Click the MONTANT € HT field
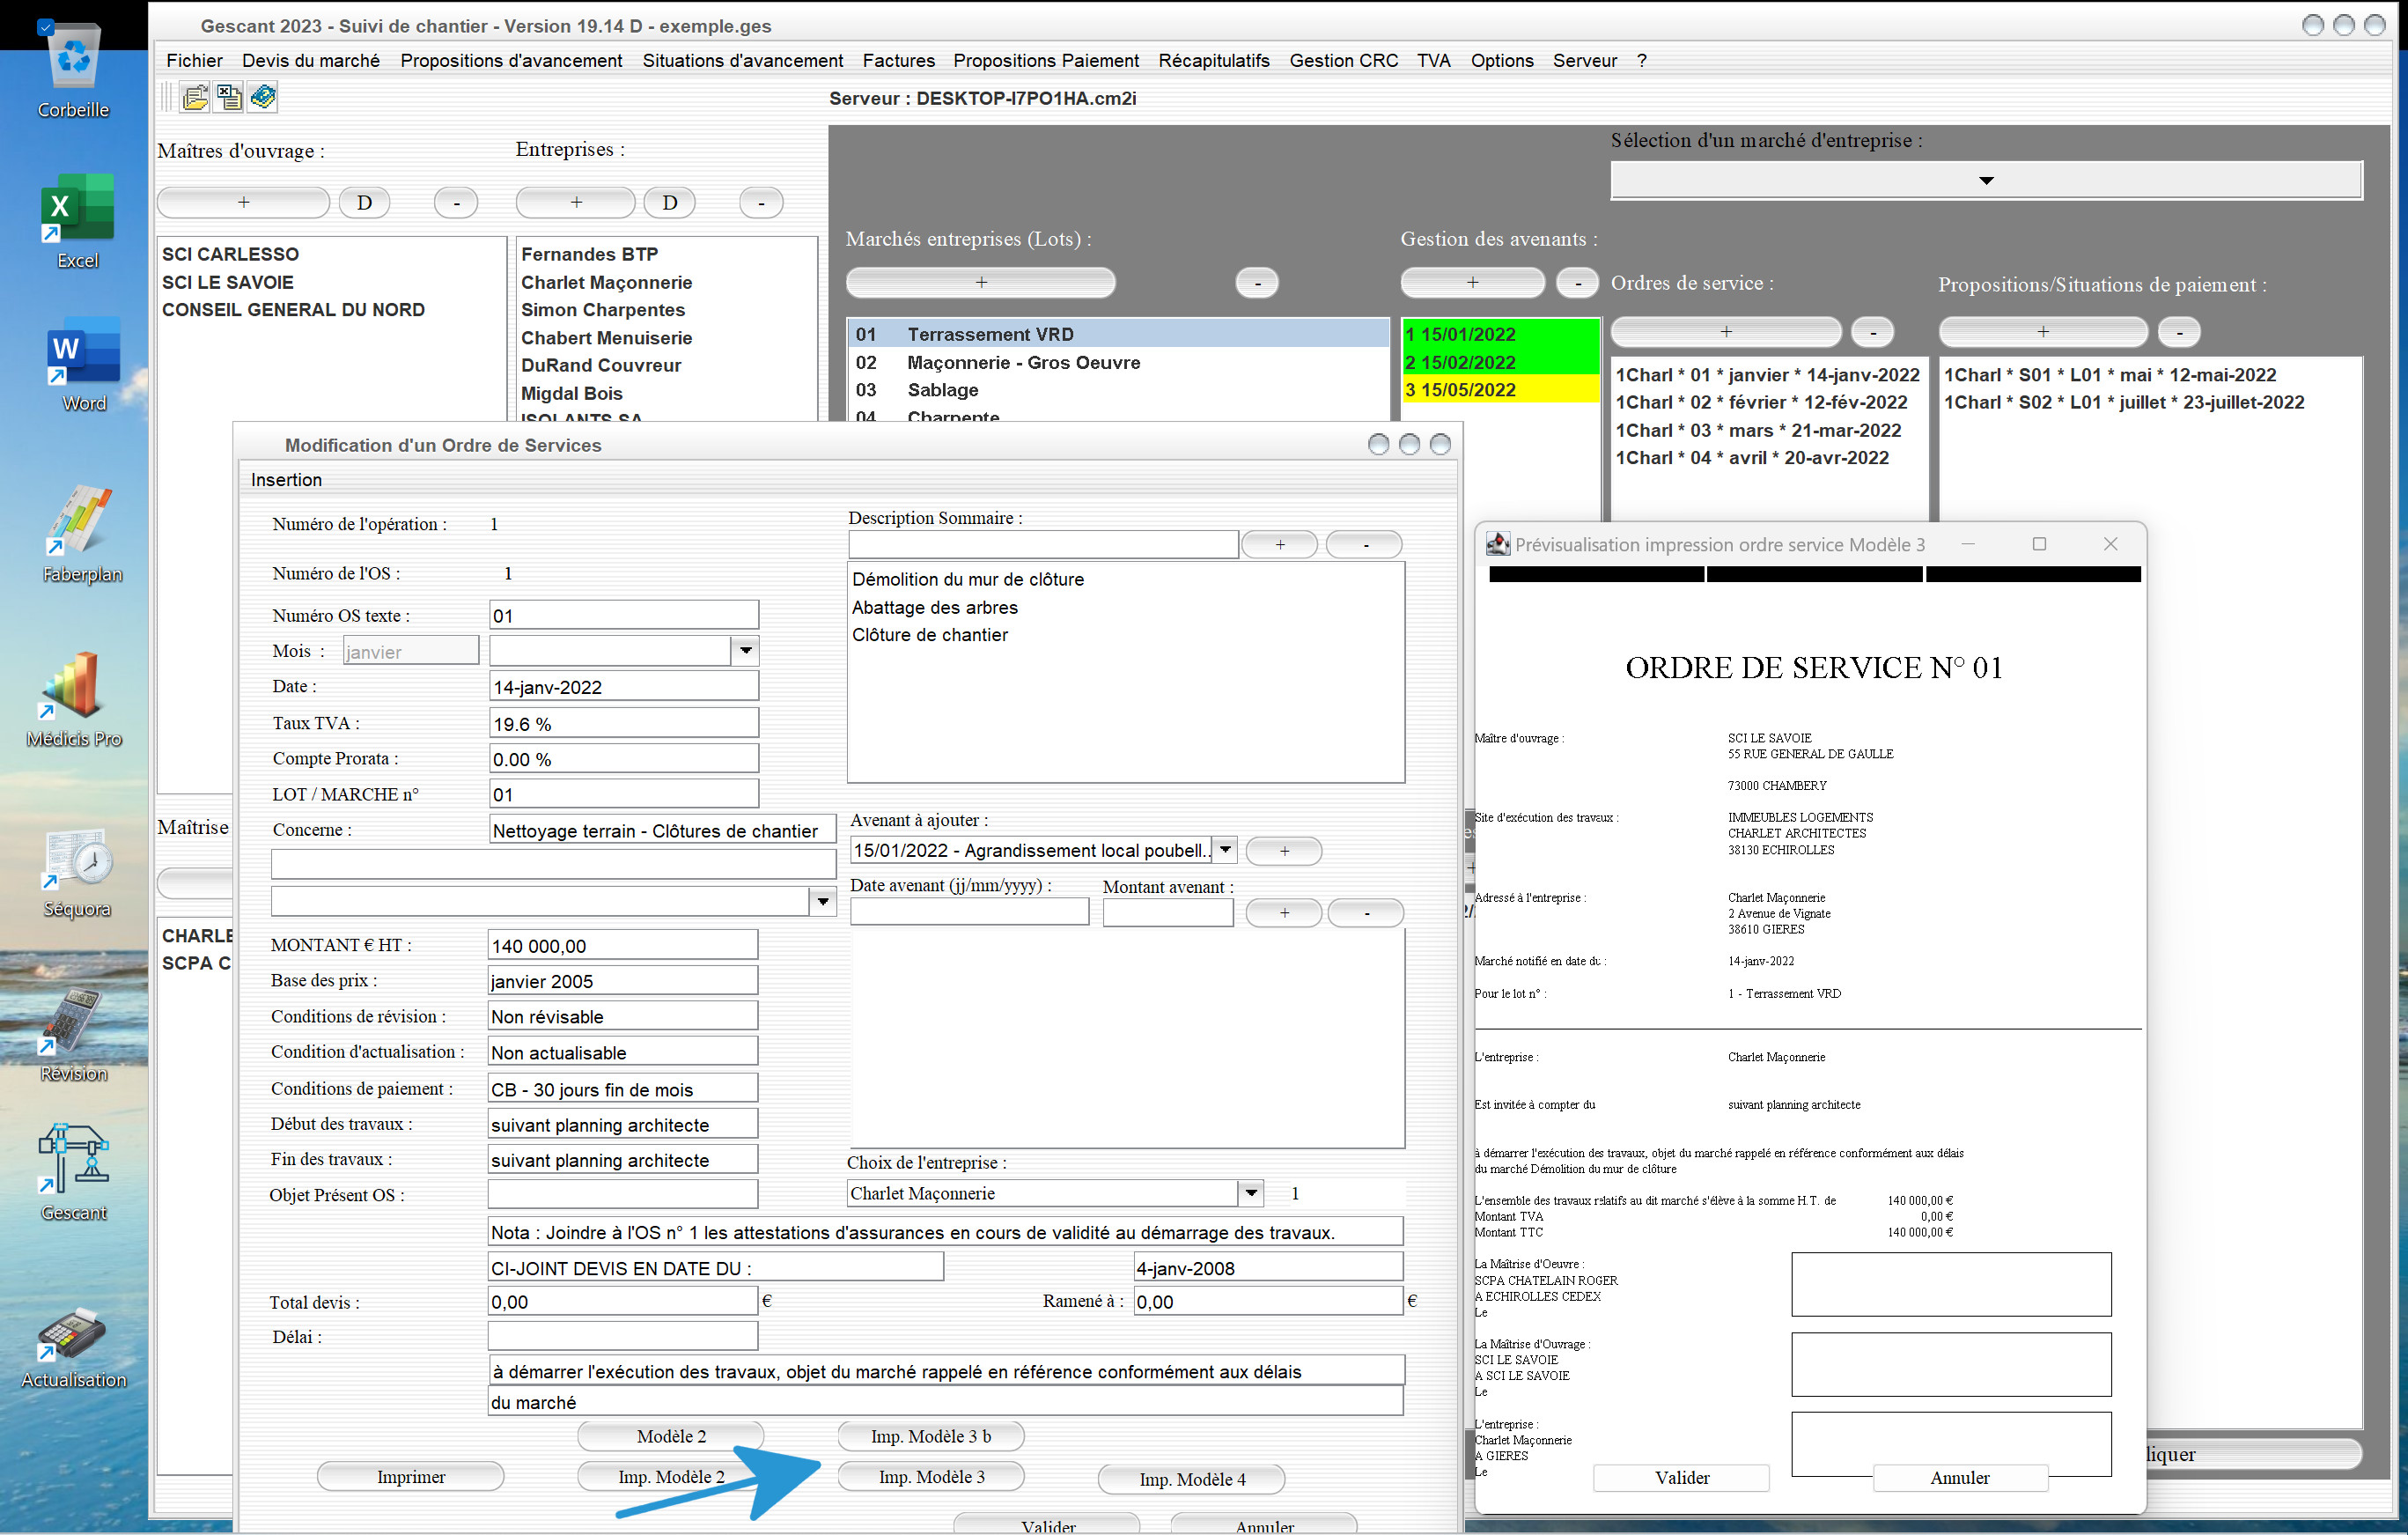The height and width of the screenshot is (1535, 2408). (622, 945)
